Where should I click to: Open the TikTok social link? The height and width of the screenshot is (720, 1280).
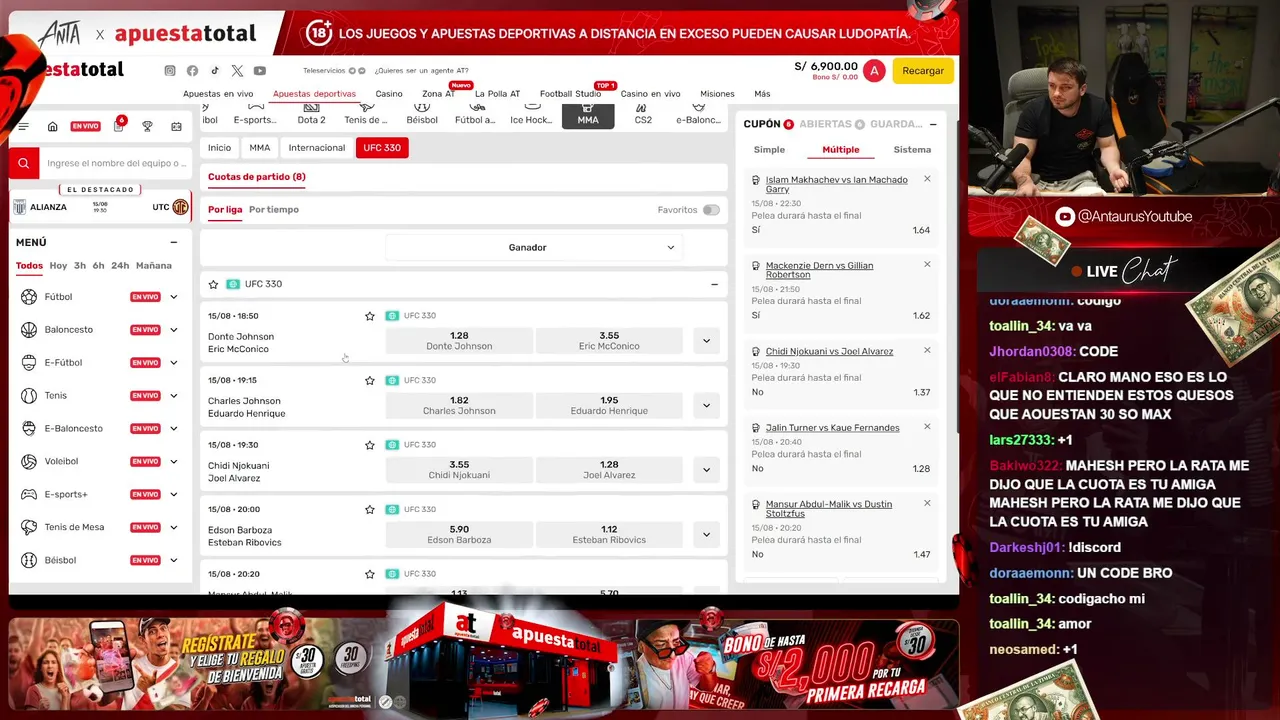(214, 71)
